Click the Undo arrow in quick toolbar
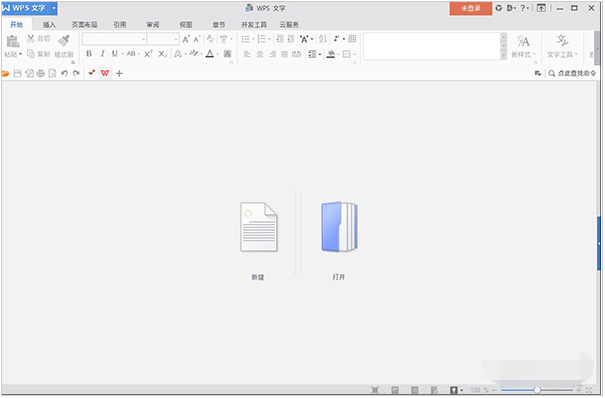605x398 pixels. (x=64, y=73)
